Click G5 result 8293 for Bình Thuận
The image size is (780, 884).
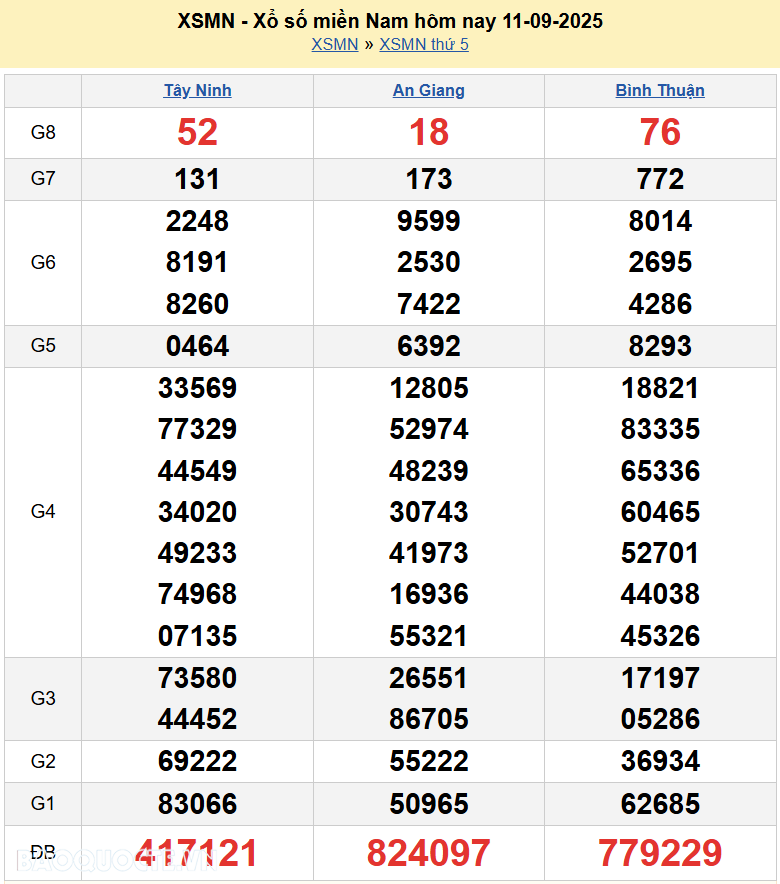point(660,346)
